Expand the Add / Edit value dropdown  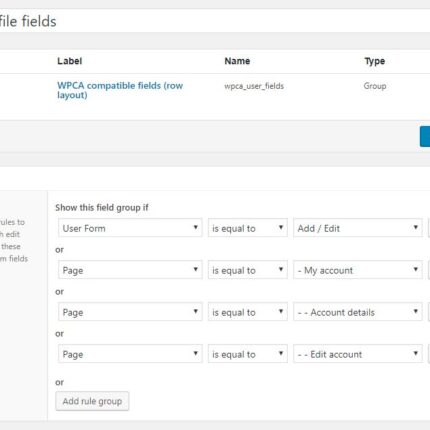(358, 228)
